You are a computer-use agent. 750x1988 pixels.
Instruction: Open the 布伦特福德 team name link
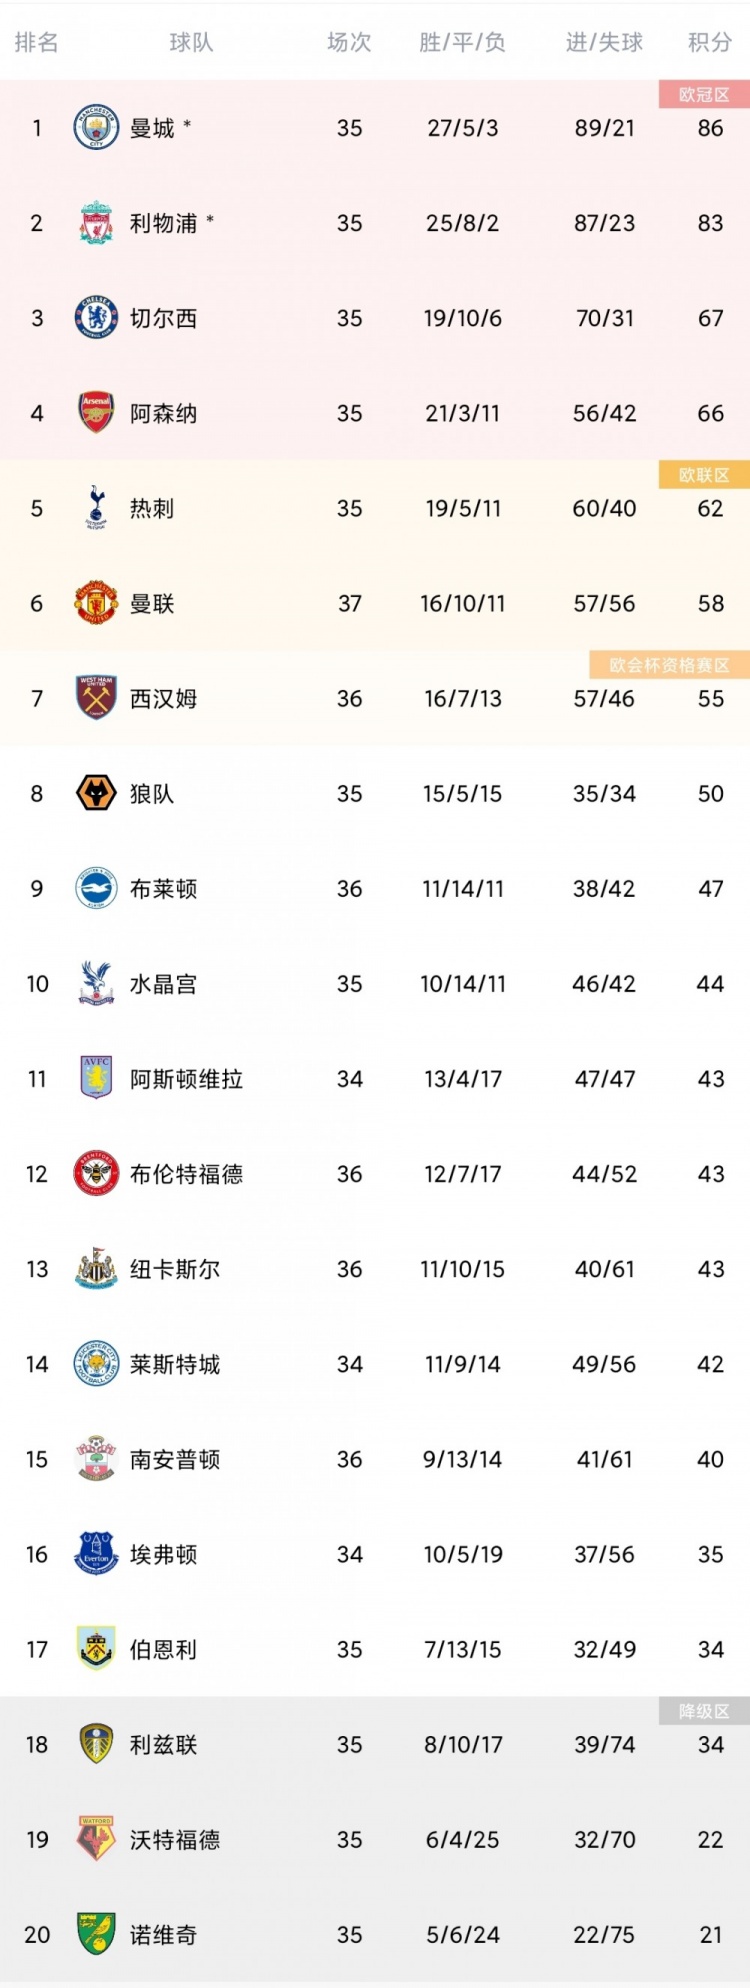pos(187,1174)
